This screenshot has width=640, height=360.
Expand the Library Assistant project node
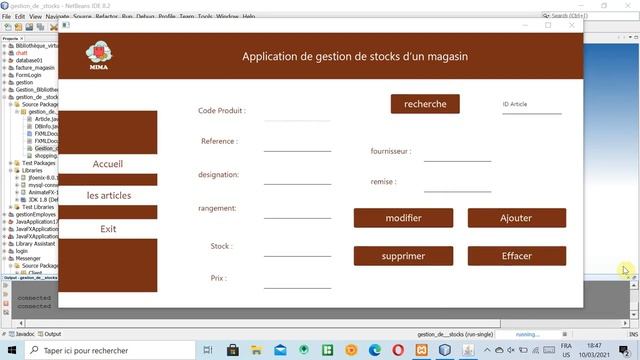click(x=4, y=244)
